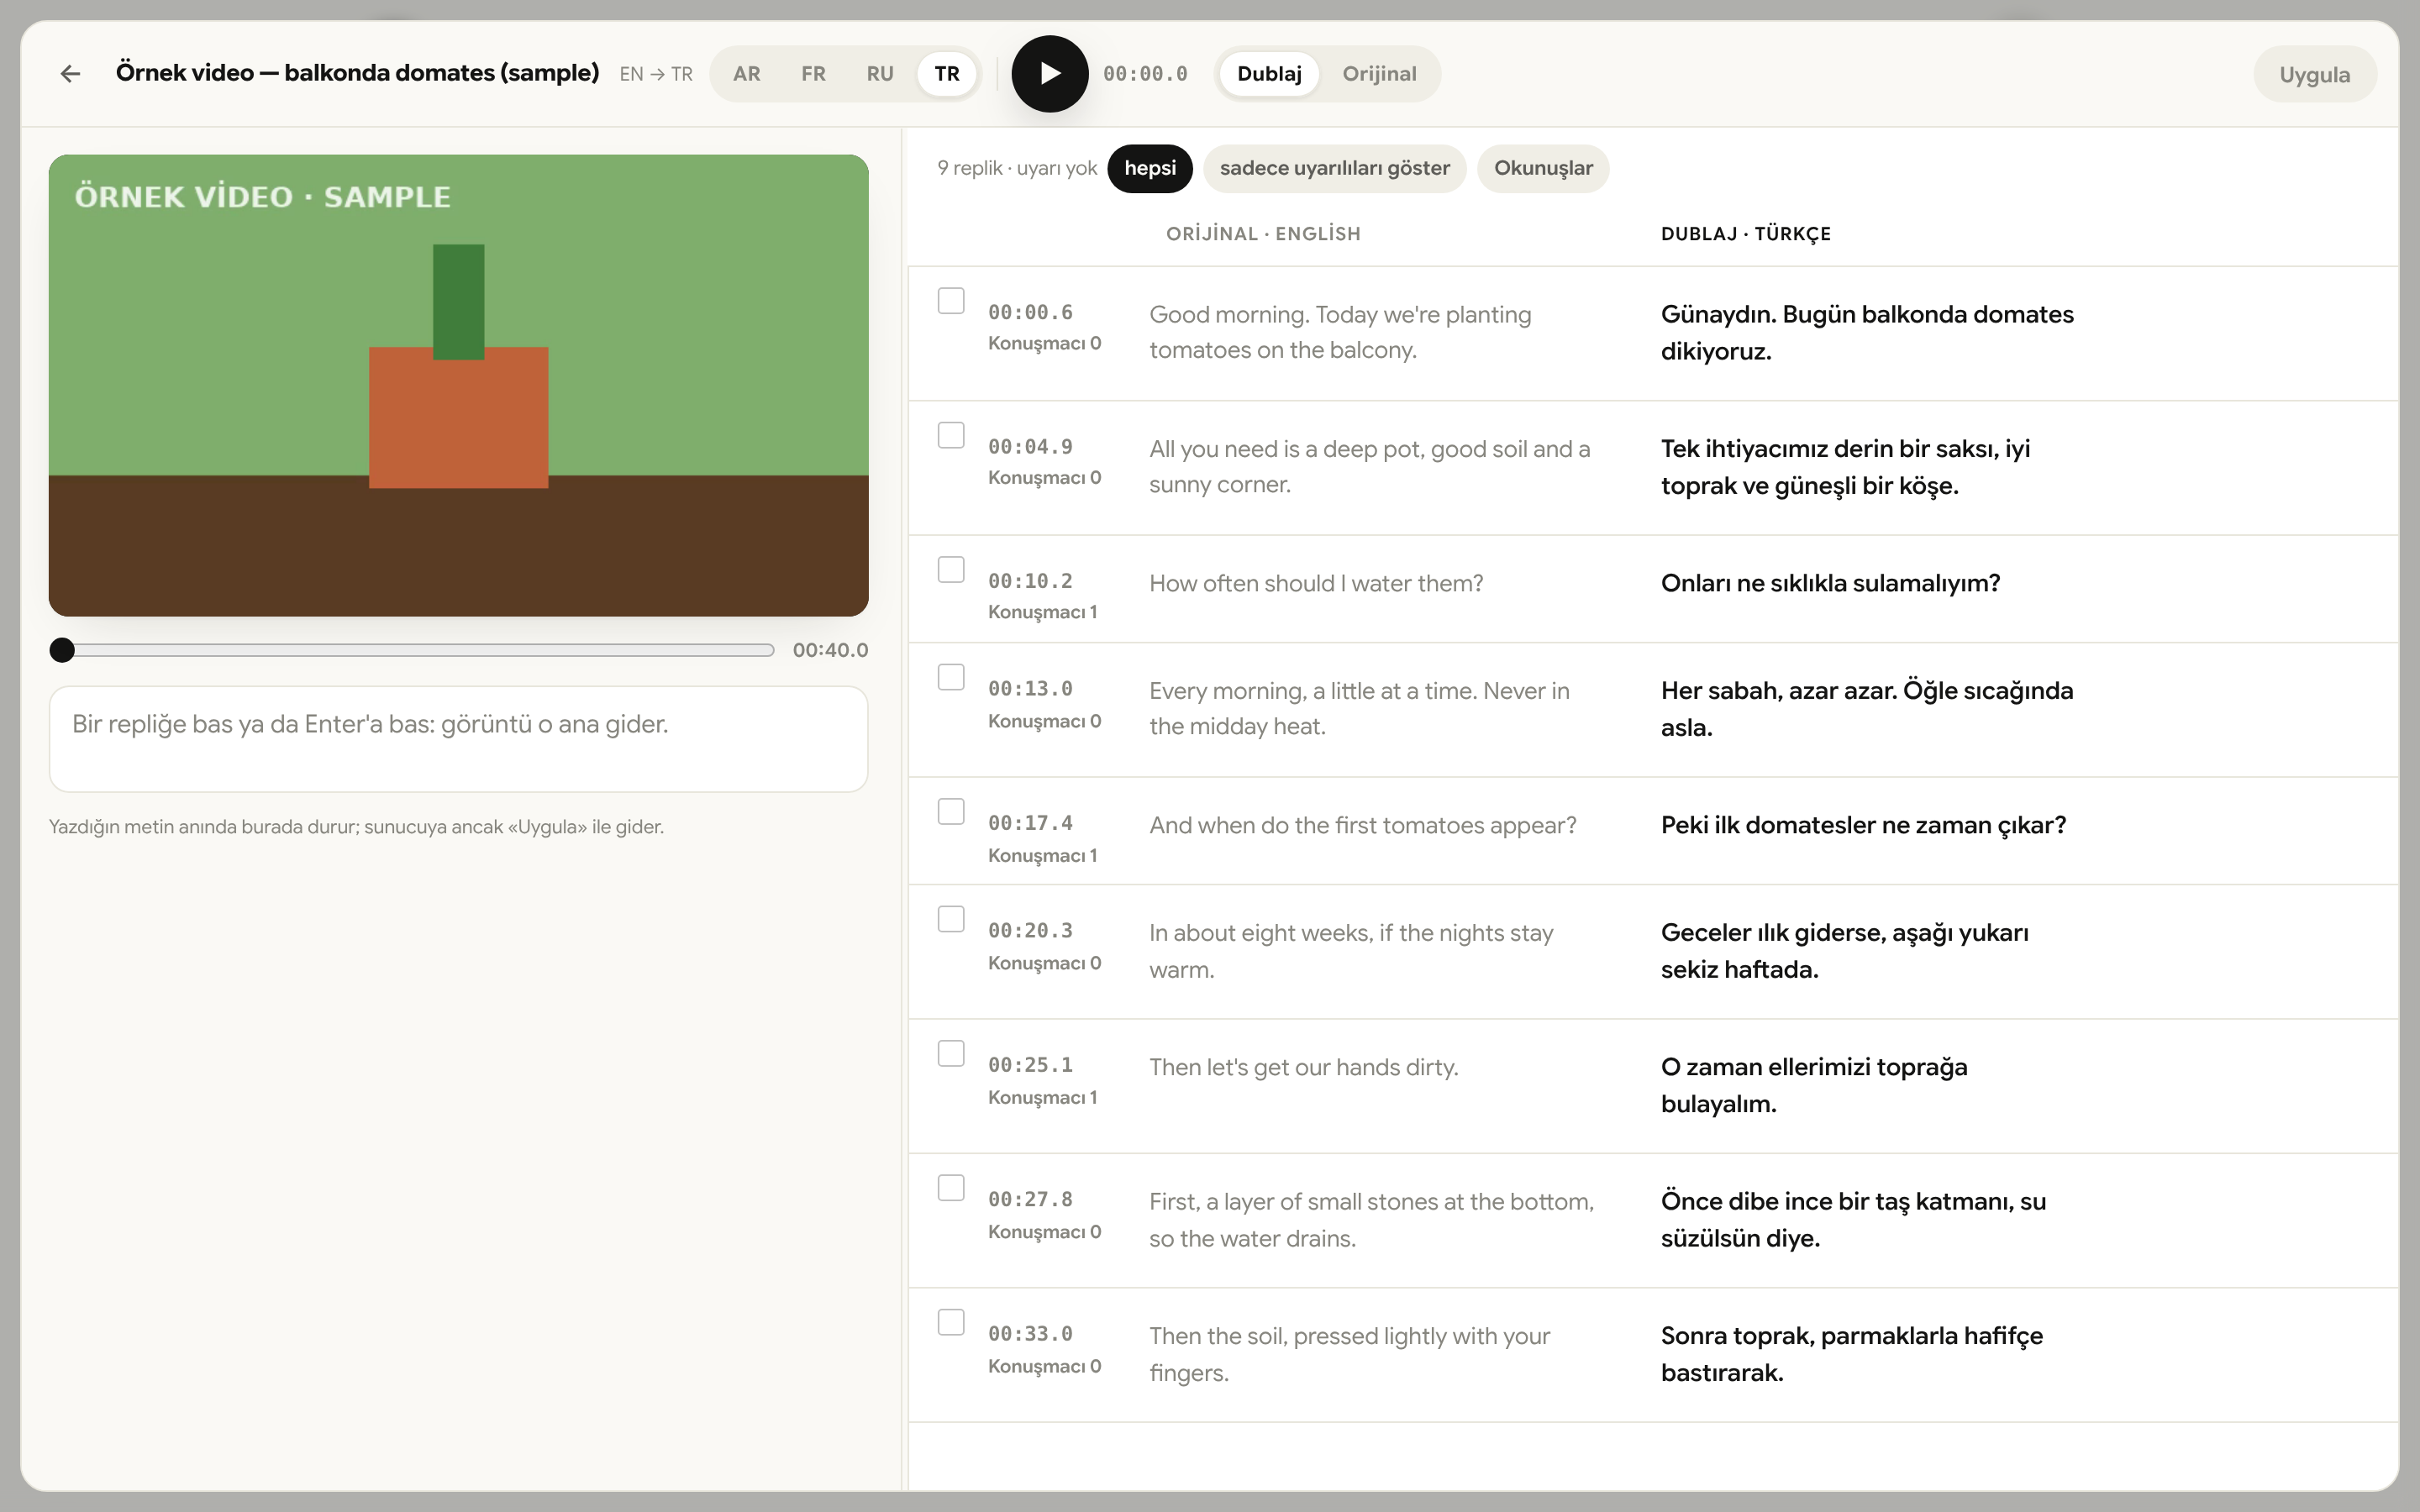Go back with the left arrow icon

(70, 73)
